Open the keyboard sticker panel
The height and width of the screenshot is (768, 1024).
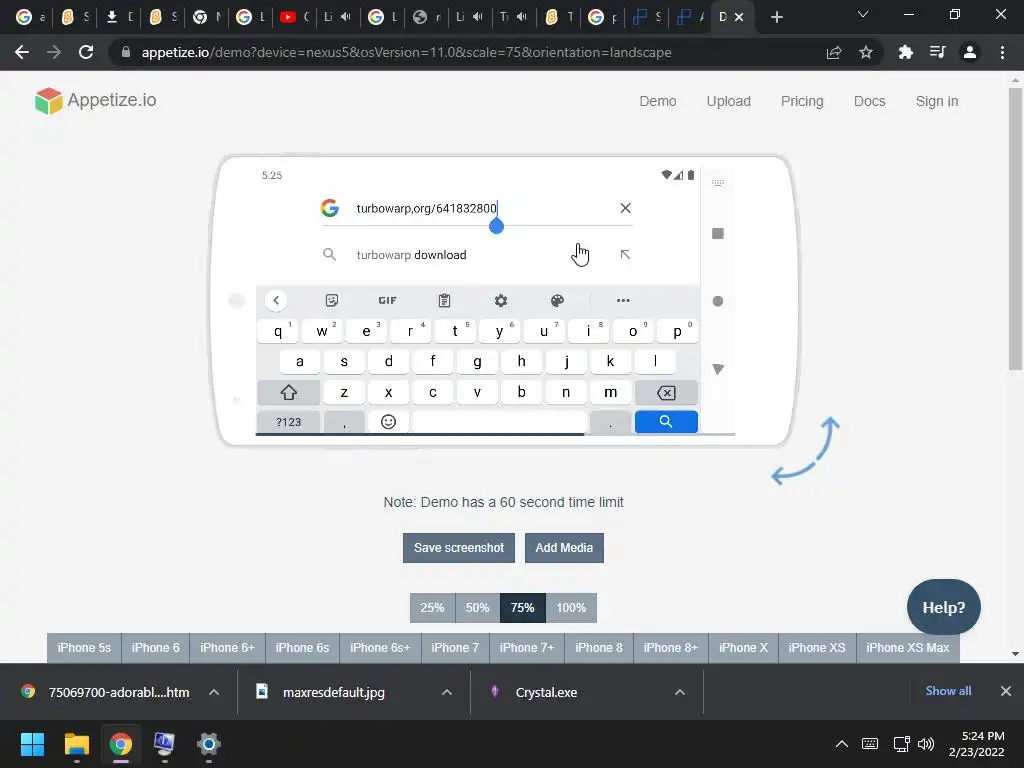[332, 300]
